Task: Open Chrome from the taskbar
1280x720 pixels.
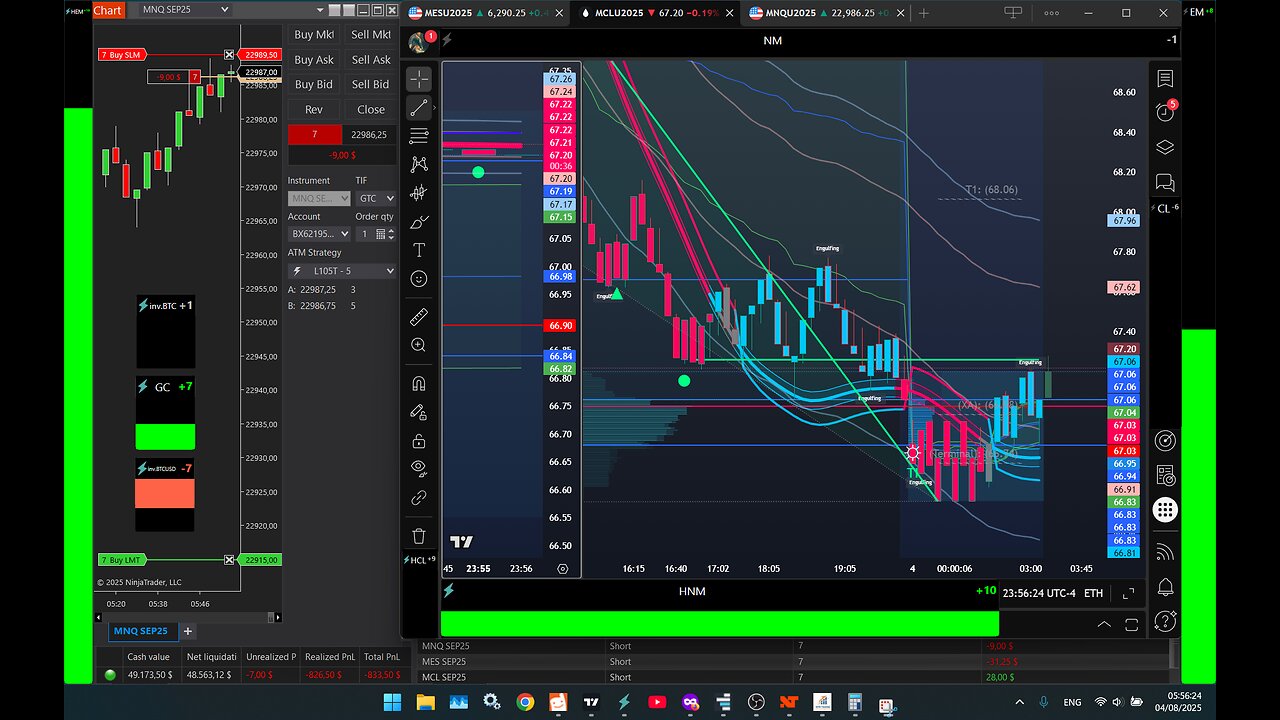Action: (525, 702)
